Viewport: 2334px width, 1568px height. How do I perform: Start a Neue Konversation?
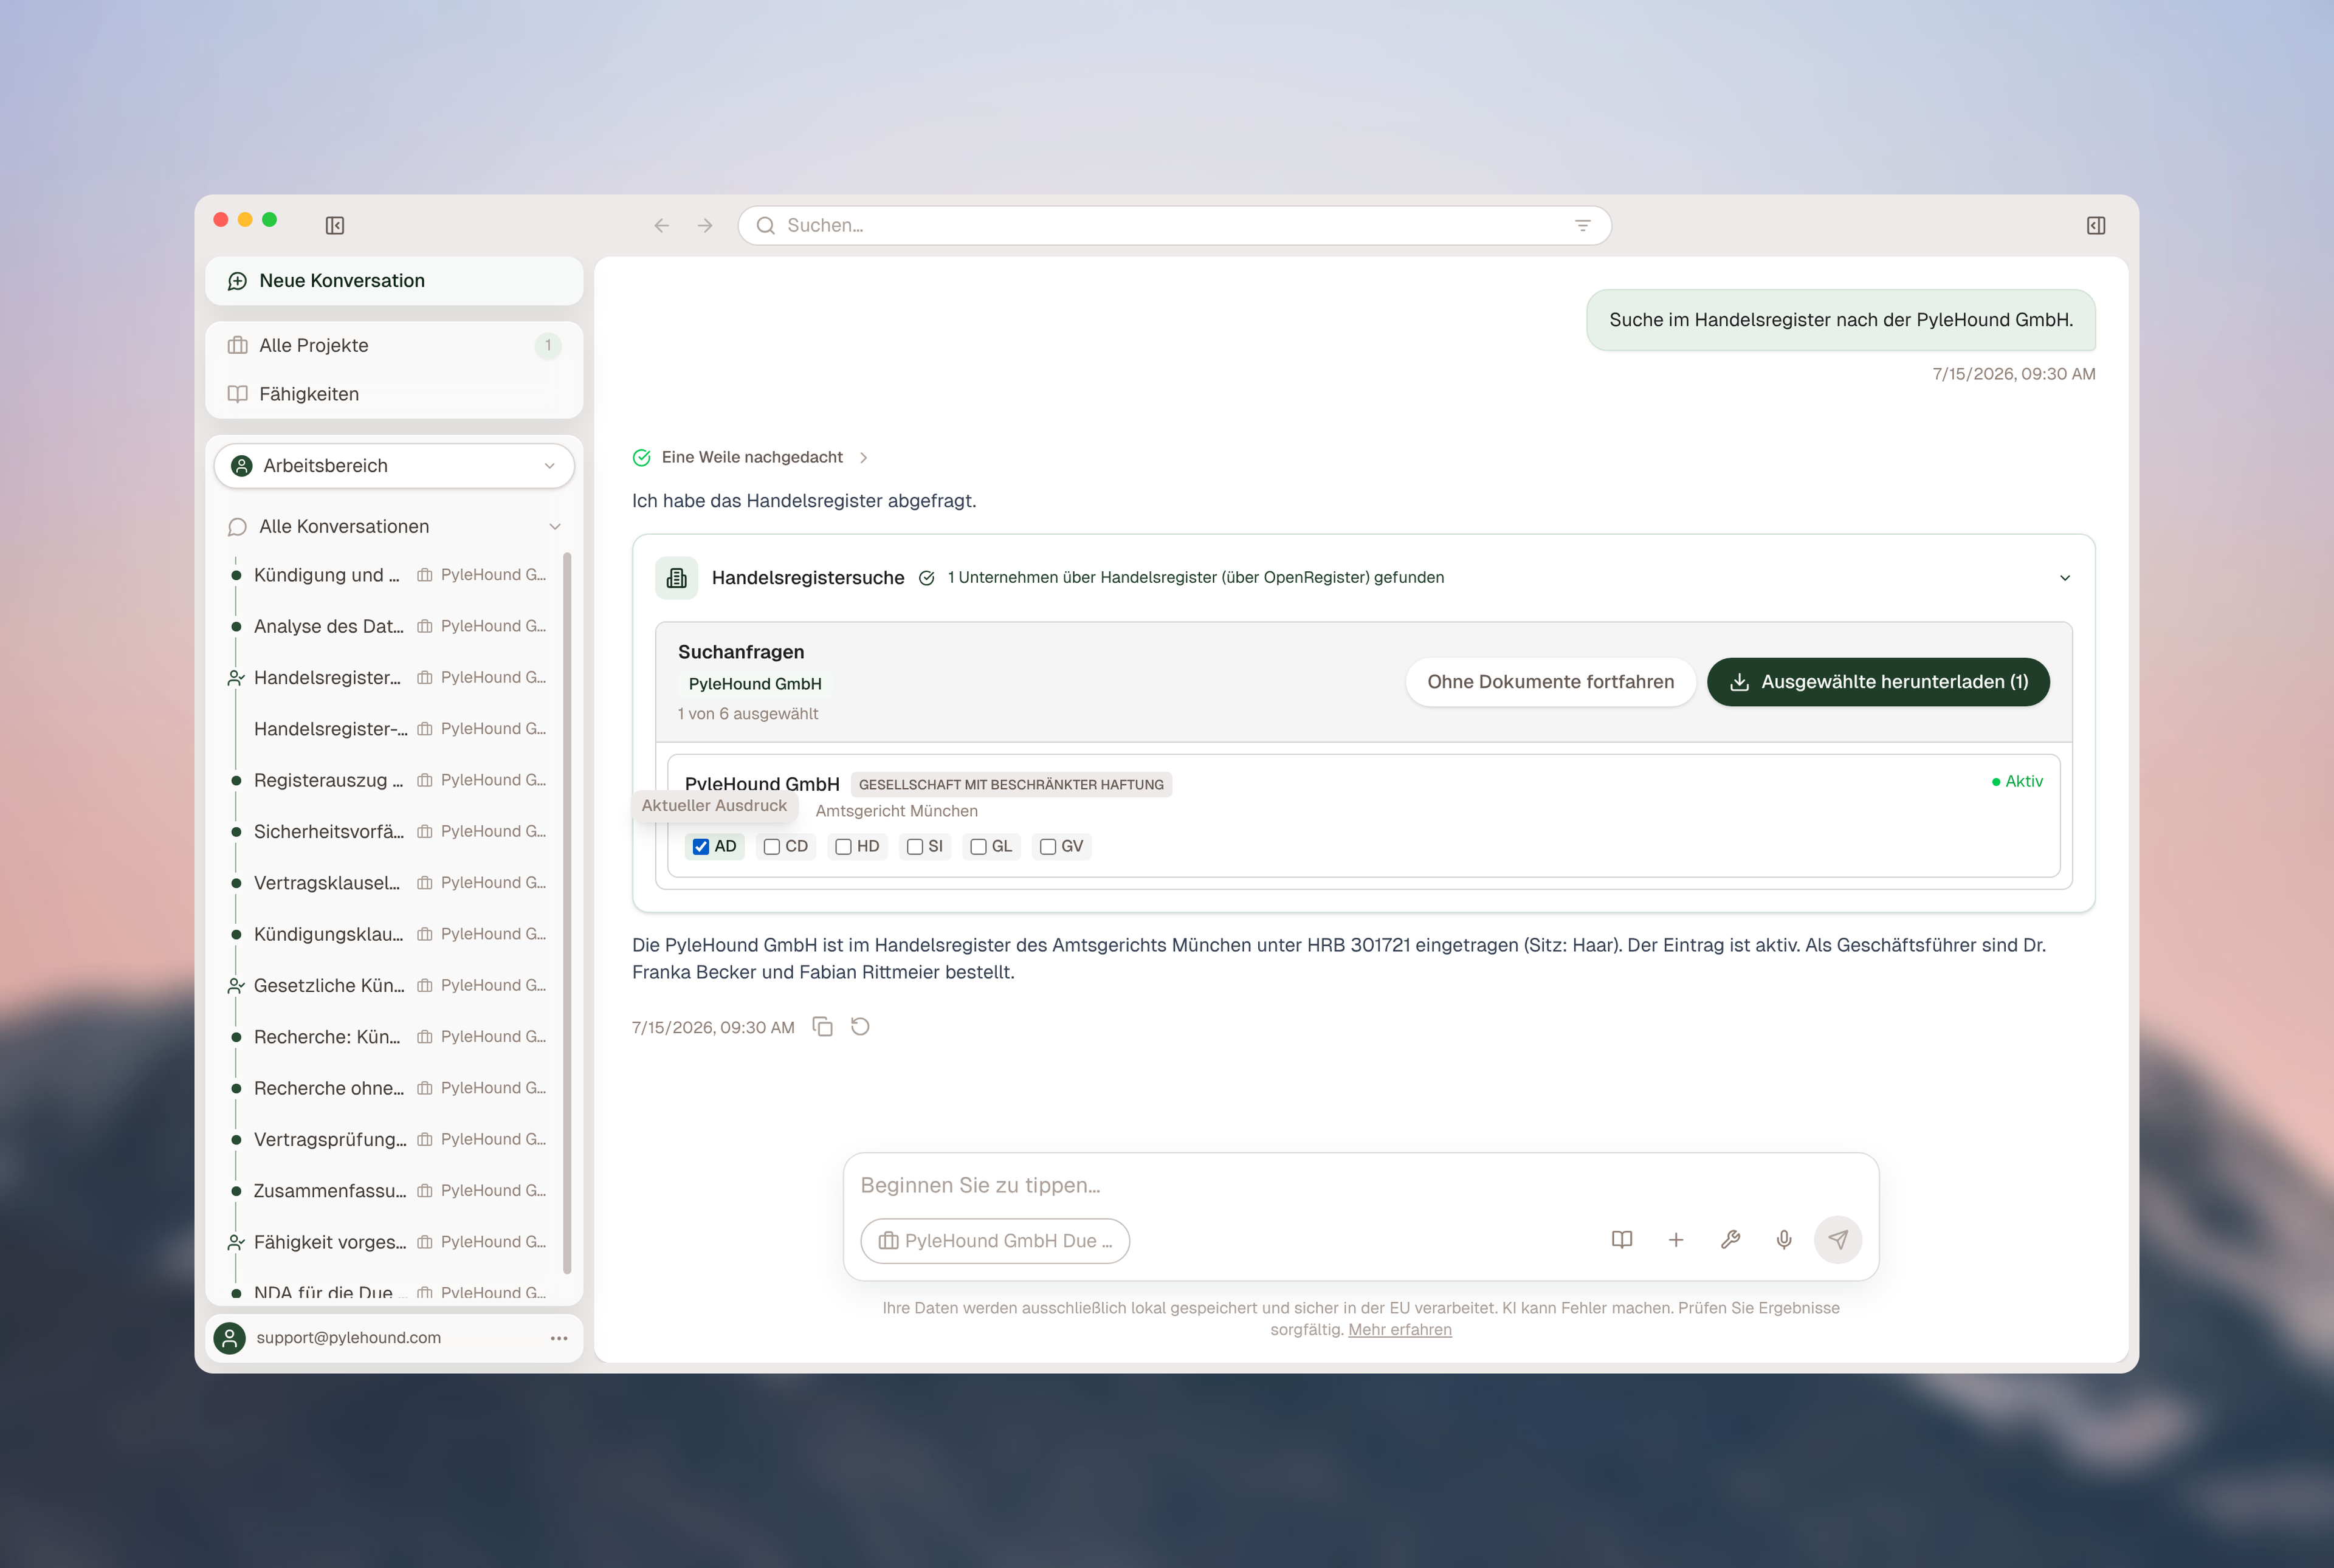click(394, 281)
